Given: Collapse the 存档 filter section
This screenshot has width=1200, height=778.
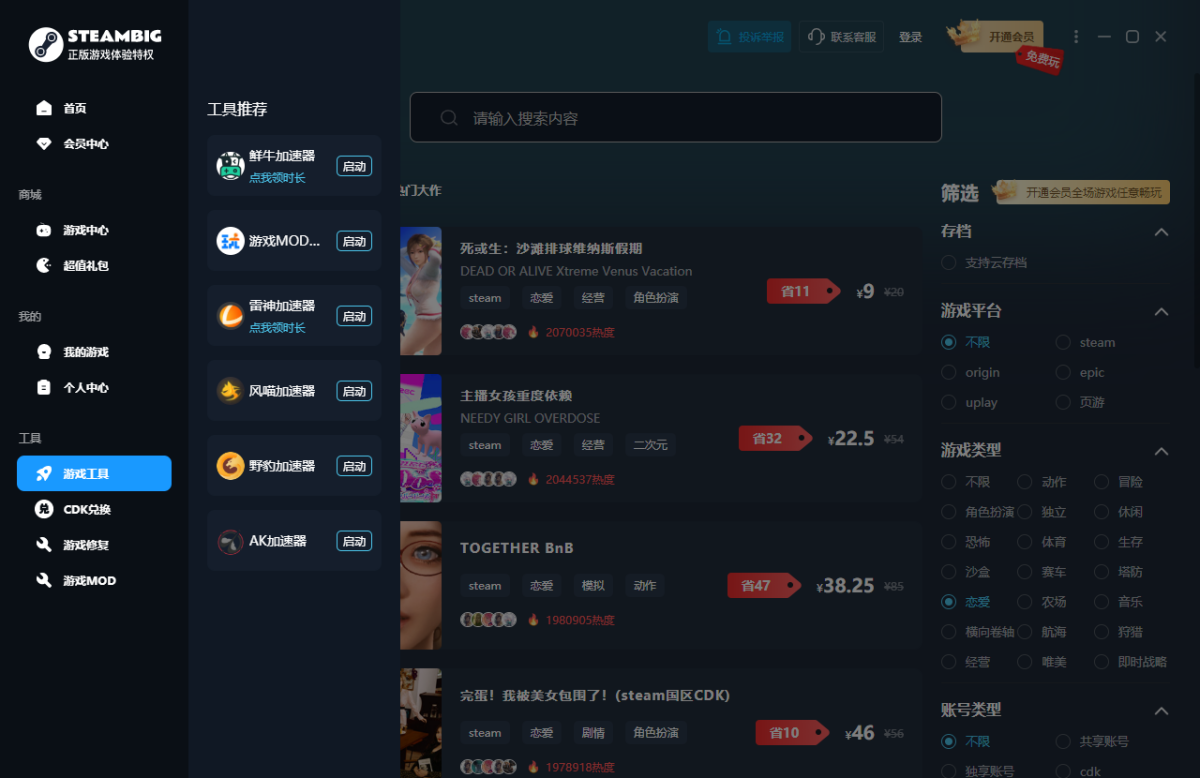Looking at the screenshot, I should click(1161, 232).
